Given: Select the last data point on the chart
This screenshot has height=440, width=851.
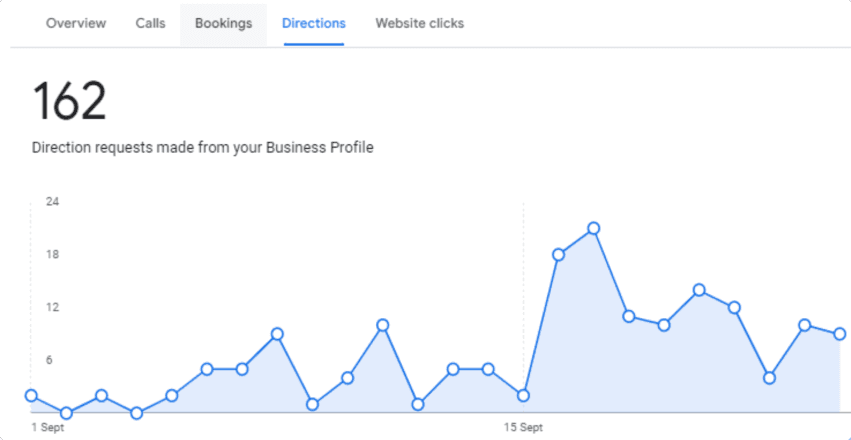Looking at the screenshot, I should point(840,334).
